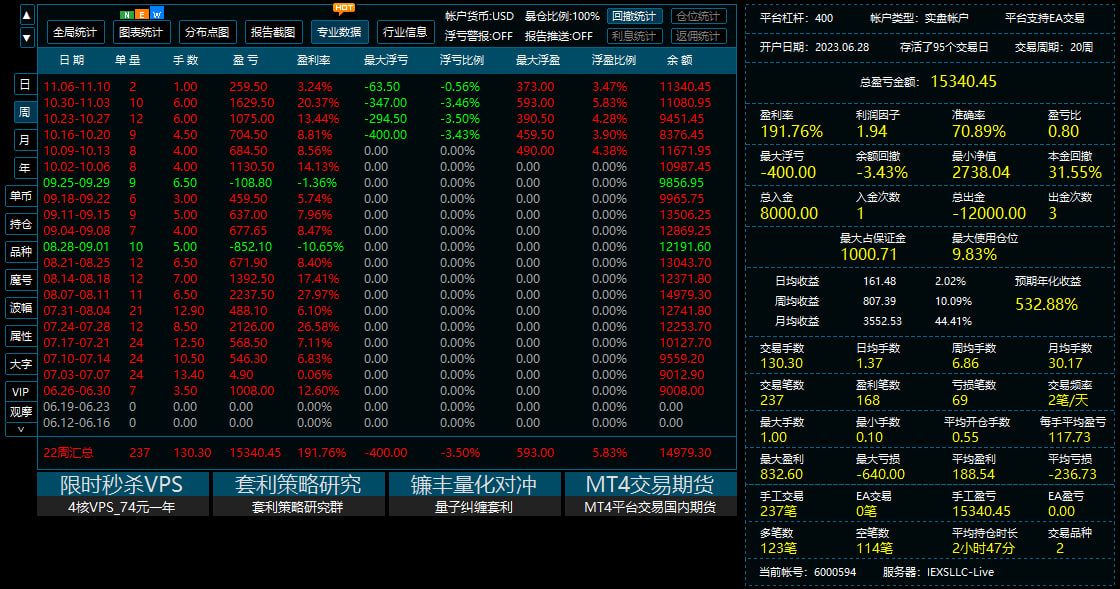
Task: Click the 当前帐号 6000594 text
Action: pyautogui.click(x=807, y=572)
